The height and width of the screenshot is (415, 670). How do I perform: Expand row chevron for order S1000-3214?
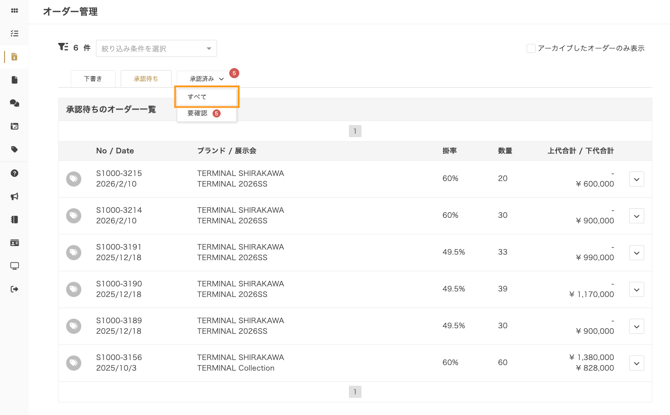coord(636,216)
